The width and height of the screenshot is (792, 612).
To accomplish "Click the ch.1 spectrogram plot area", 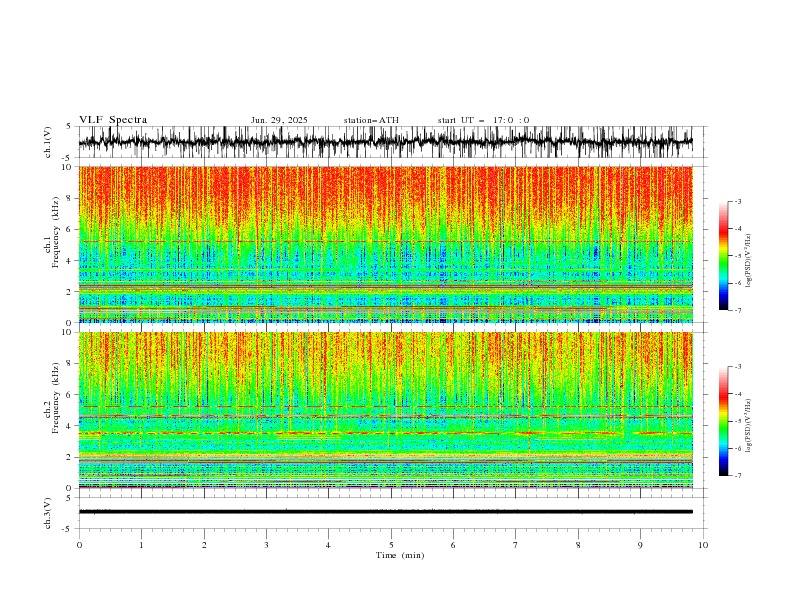I will pyautogui.click(x=386, y=244).
